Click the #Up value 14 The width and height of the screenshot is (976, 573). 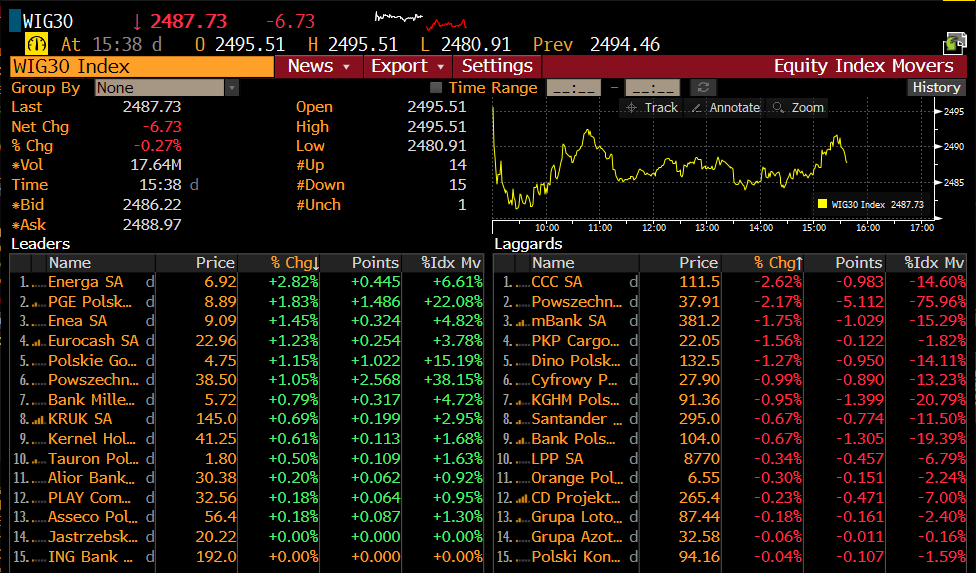pyautogui.click(x=458, y=165)
